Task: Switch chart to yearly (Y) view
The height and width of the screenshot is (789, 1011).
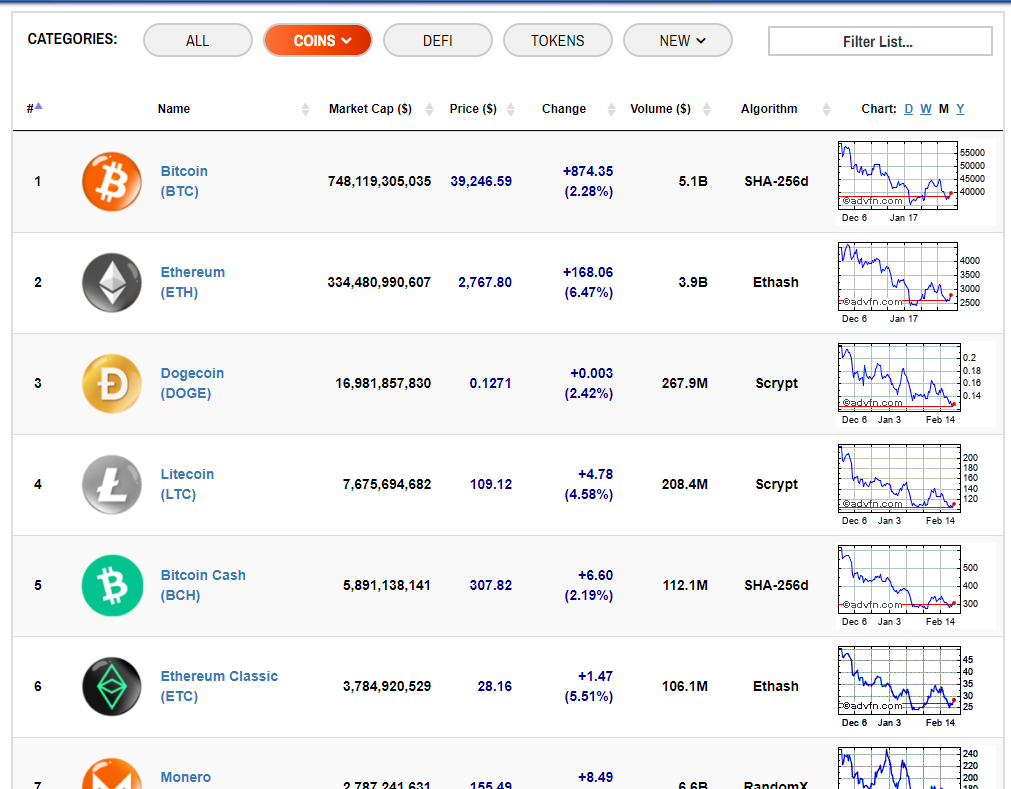Action: click(960, 109)
